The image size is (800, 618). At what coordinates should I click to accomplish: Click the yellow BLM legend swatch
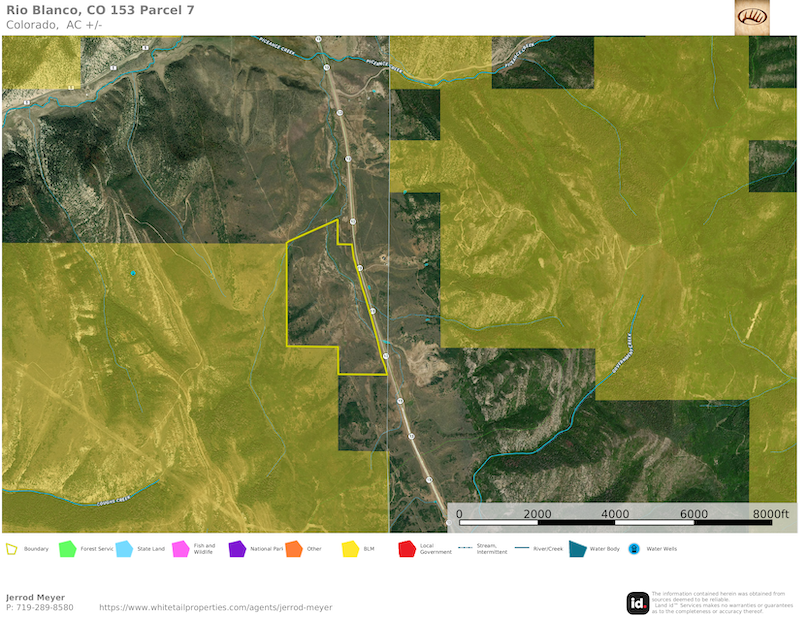click(x=350, y=549)
